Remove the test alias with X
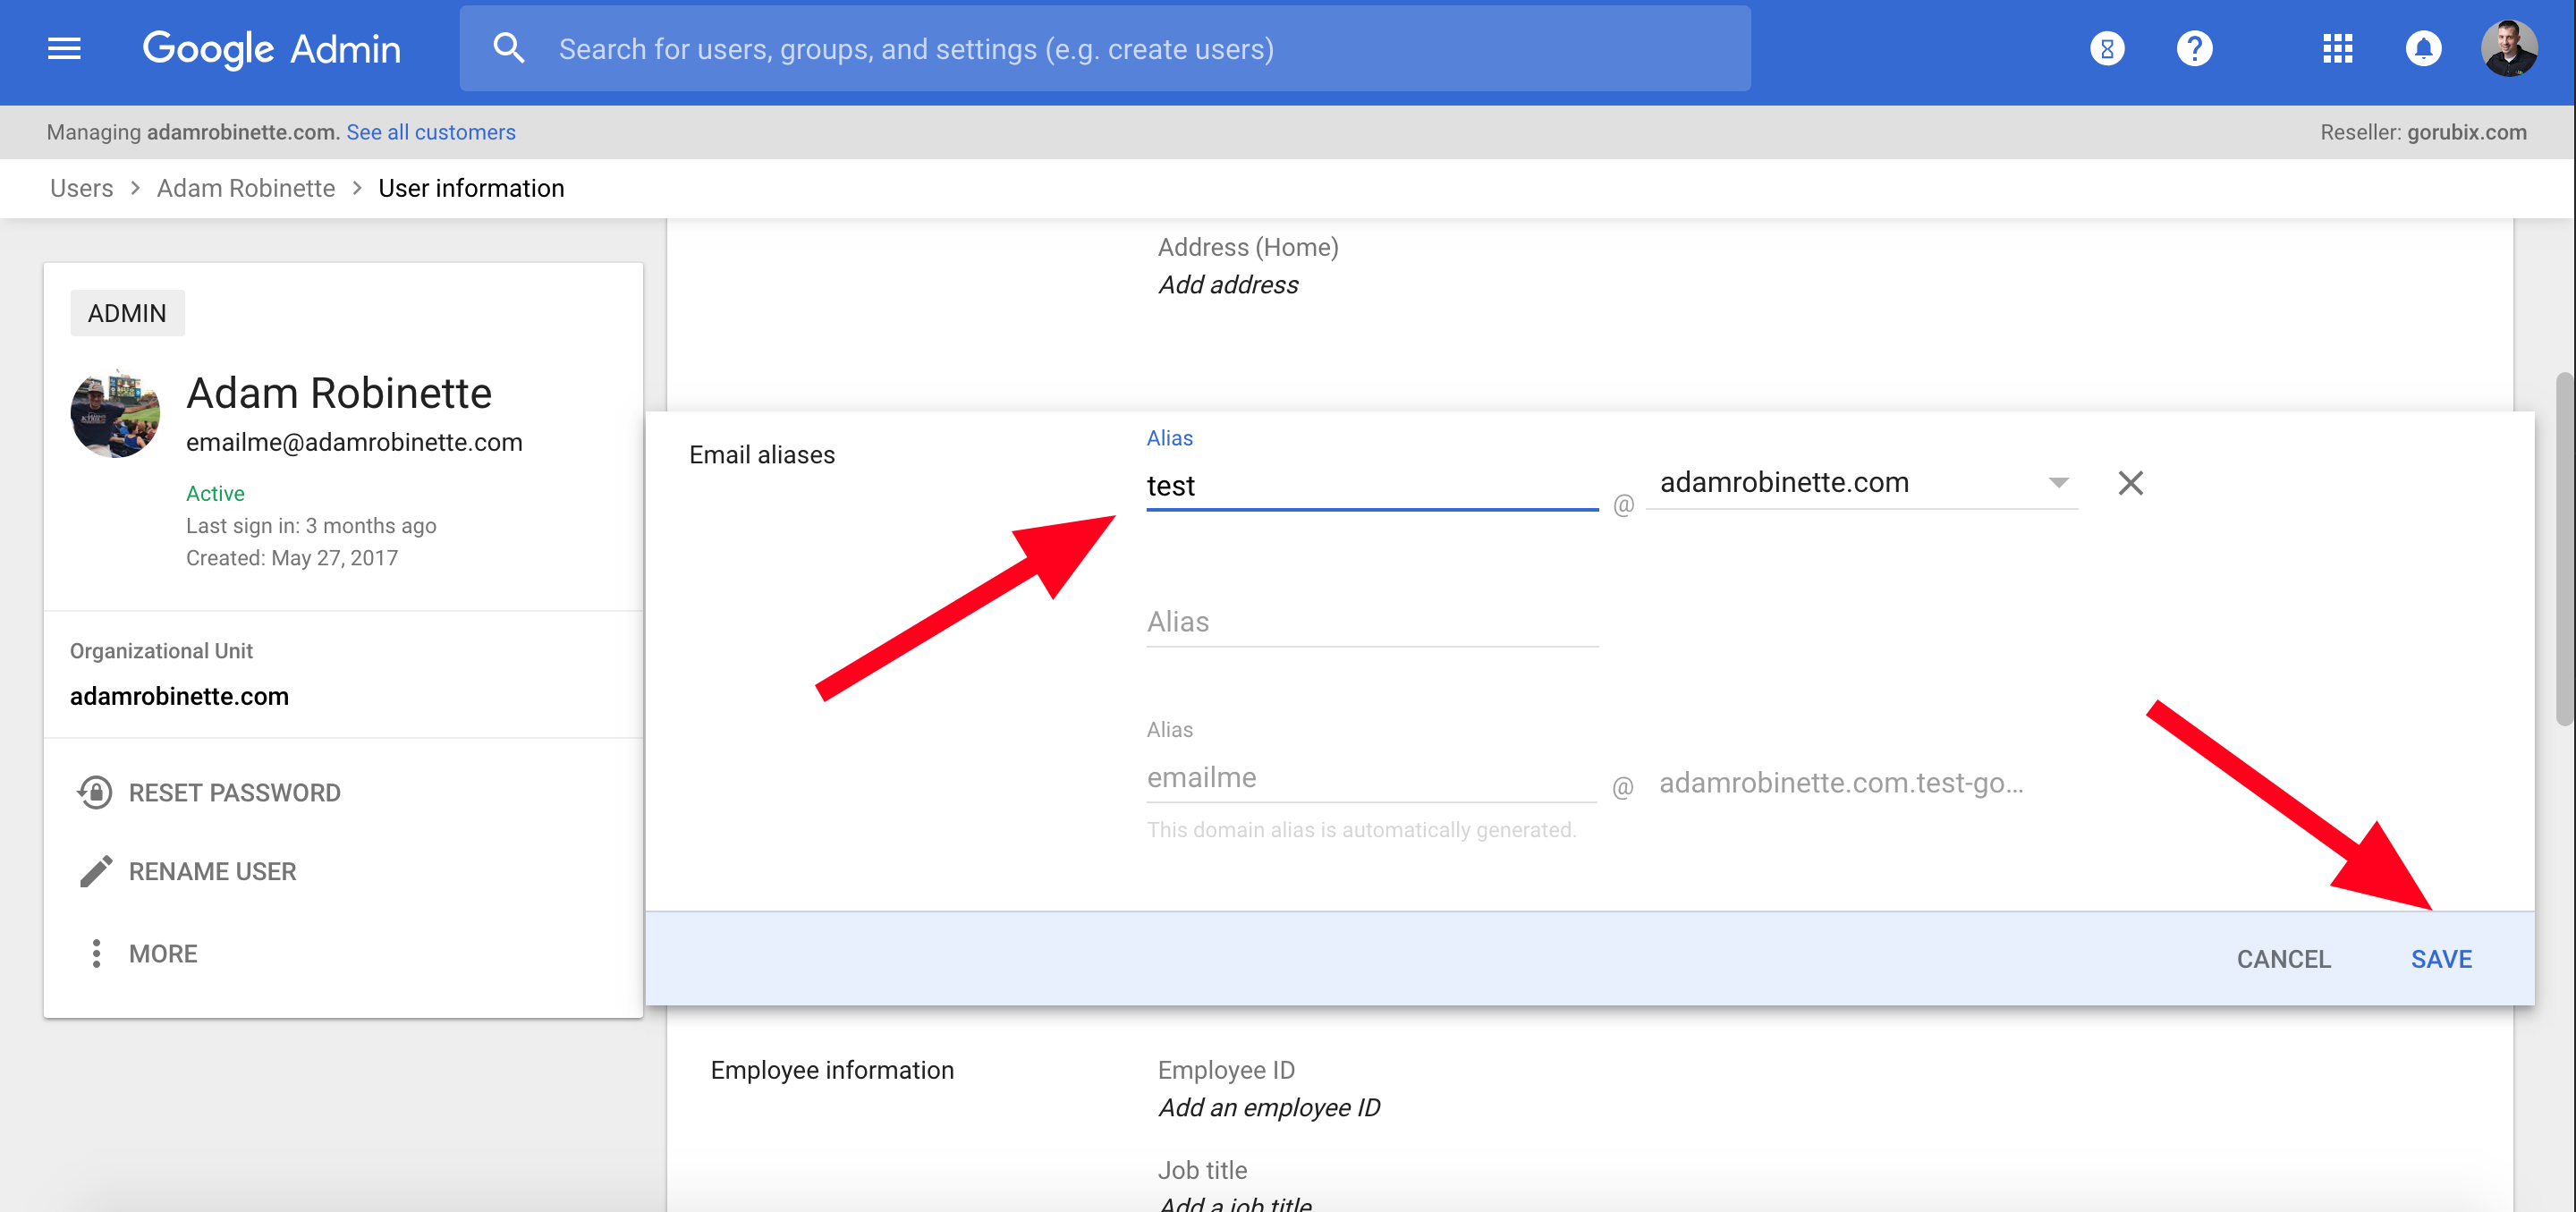This screenshot has height=1212, width=2576. [2130, 483]
